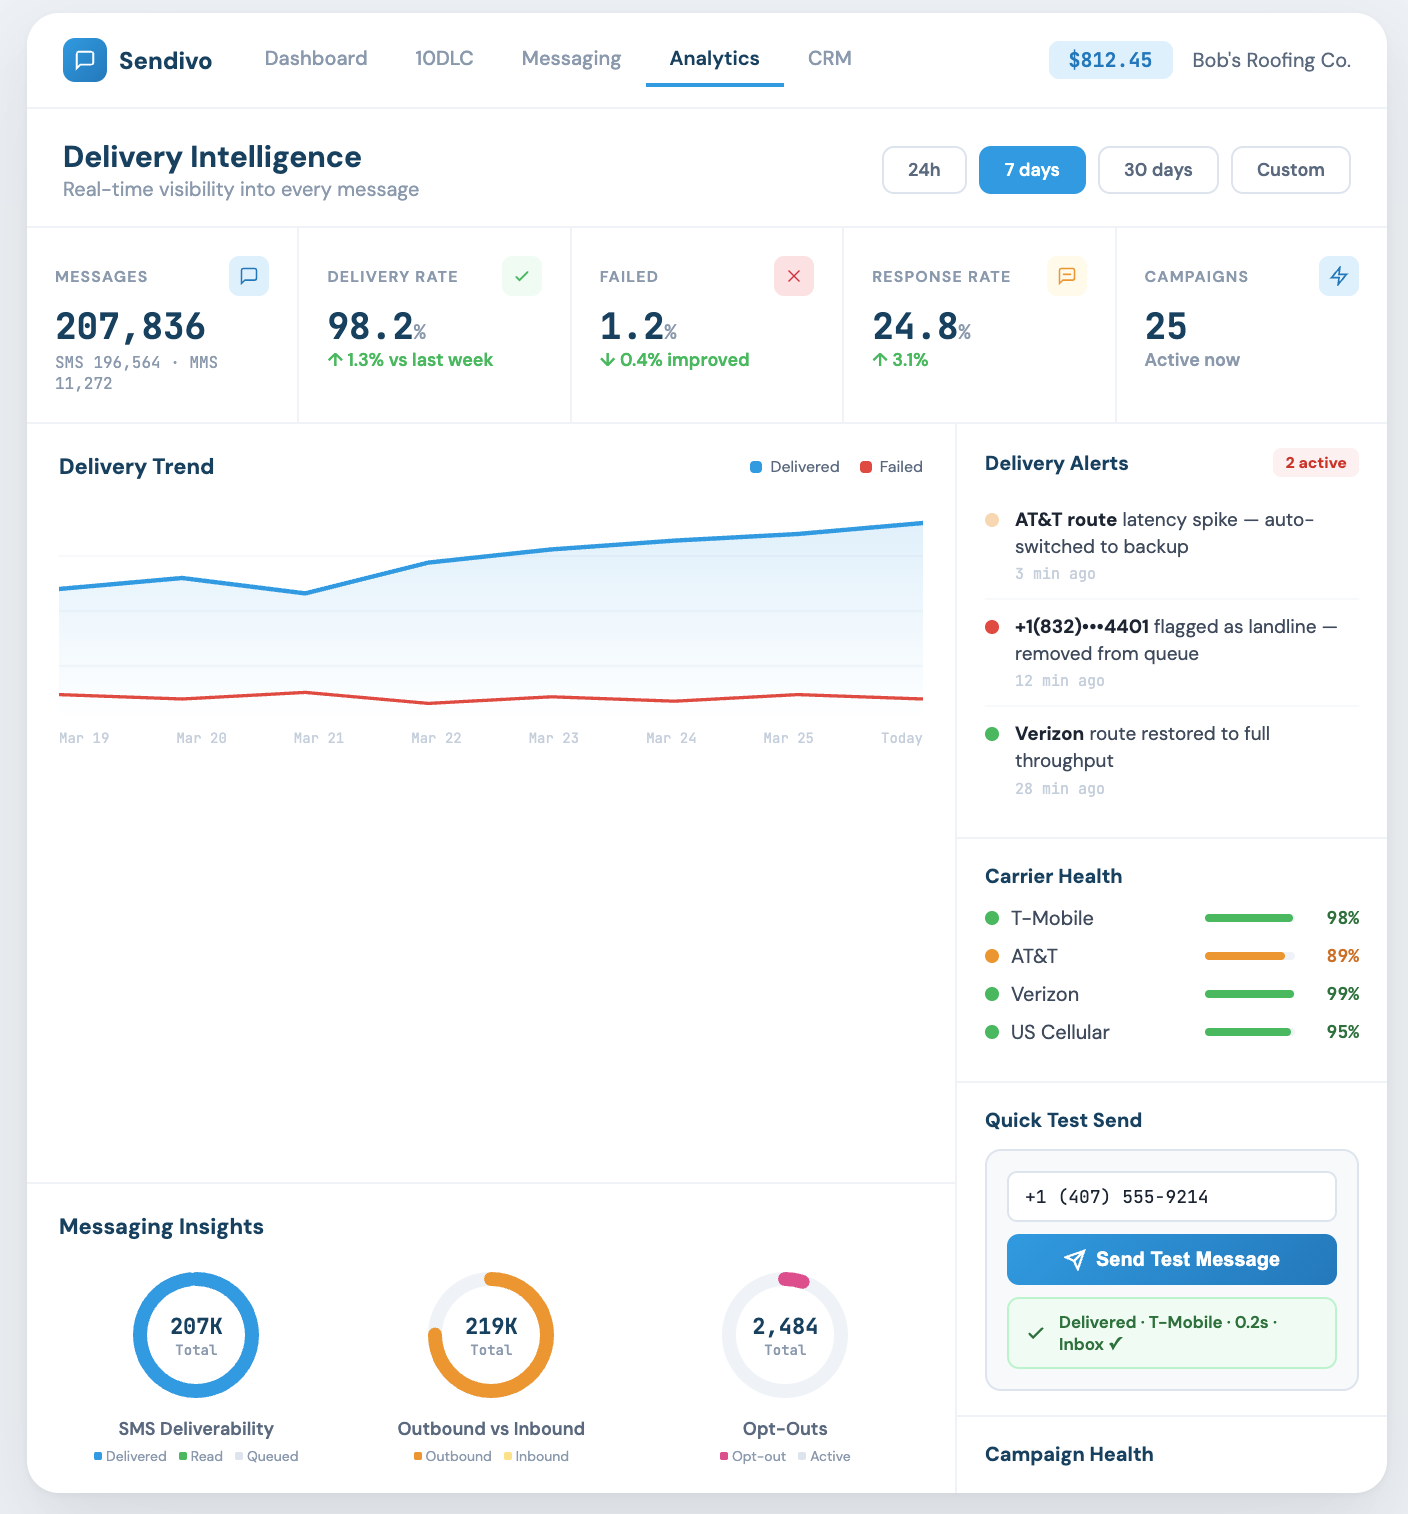1408x1514 pixels.
Task: Click the Sendivo chat bubble logo
Action: tap(85, 60)
